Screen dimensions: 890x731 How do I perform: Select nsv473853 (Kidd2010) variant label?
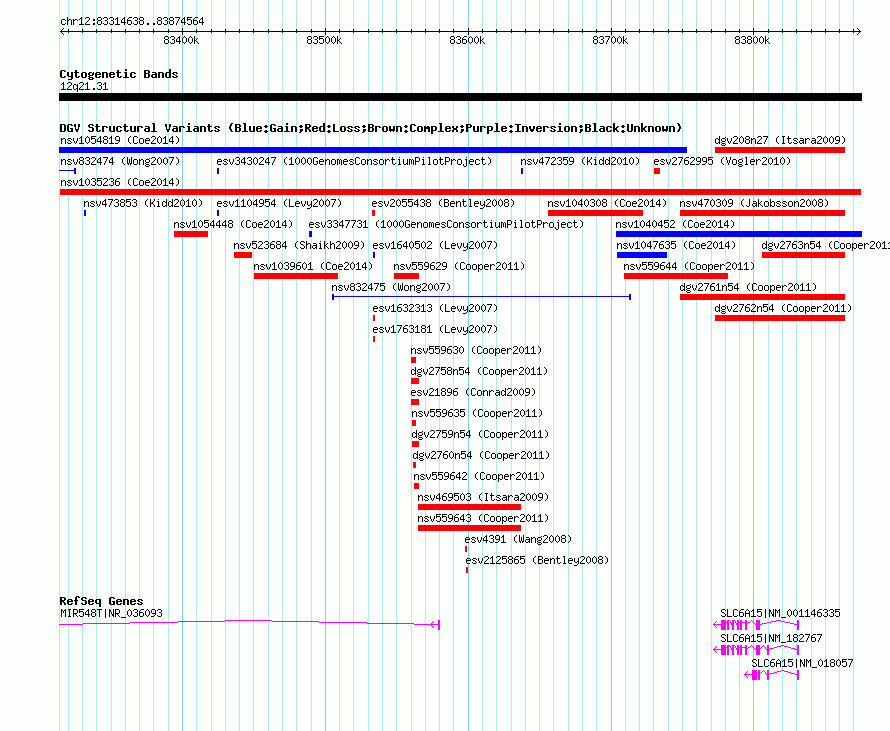click(143, 203)
